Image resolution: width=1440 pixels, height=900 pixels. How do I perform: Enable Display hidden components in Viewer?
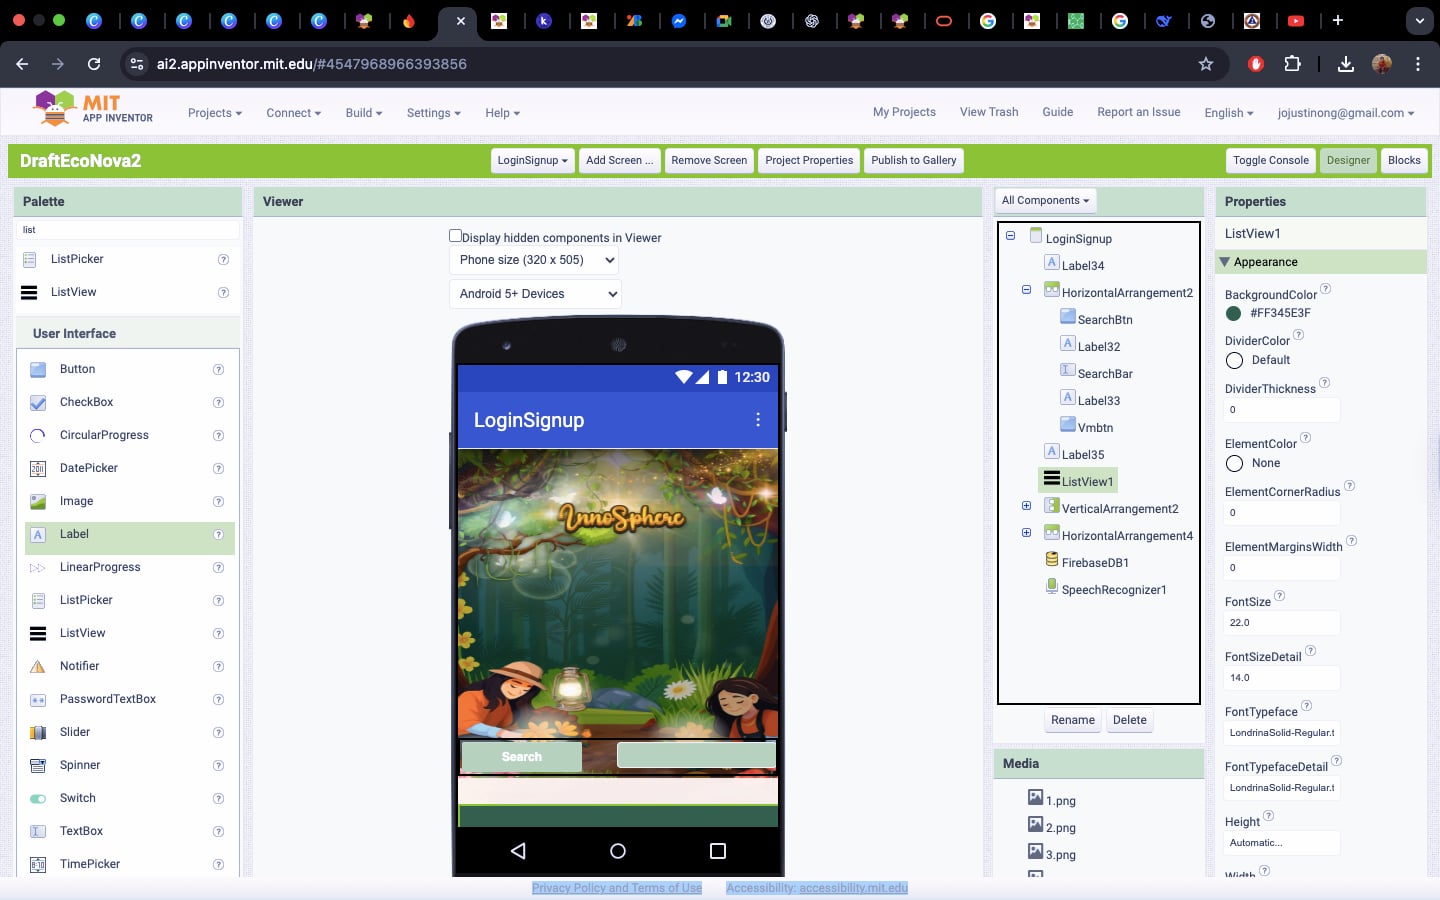point(455,236)
